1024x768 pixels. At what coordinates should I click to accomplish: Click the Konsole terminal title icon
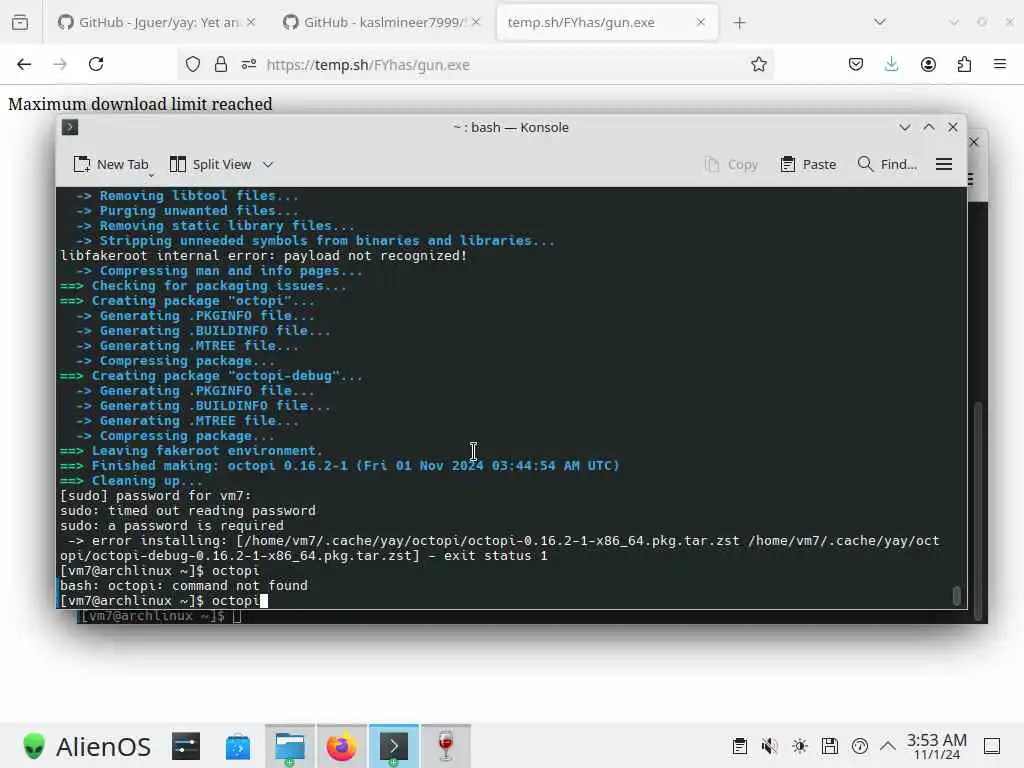tap(70, 127)
